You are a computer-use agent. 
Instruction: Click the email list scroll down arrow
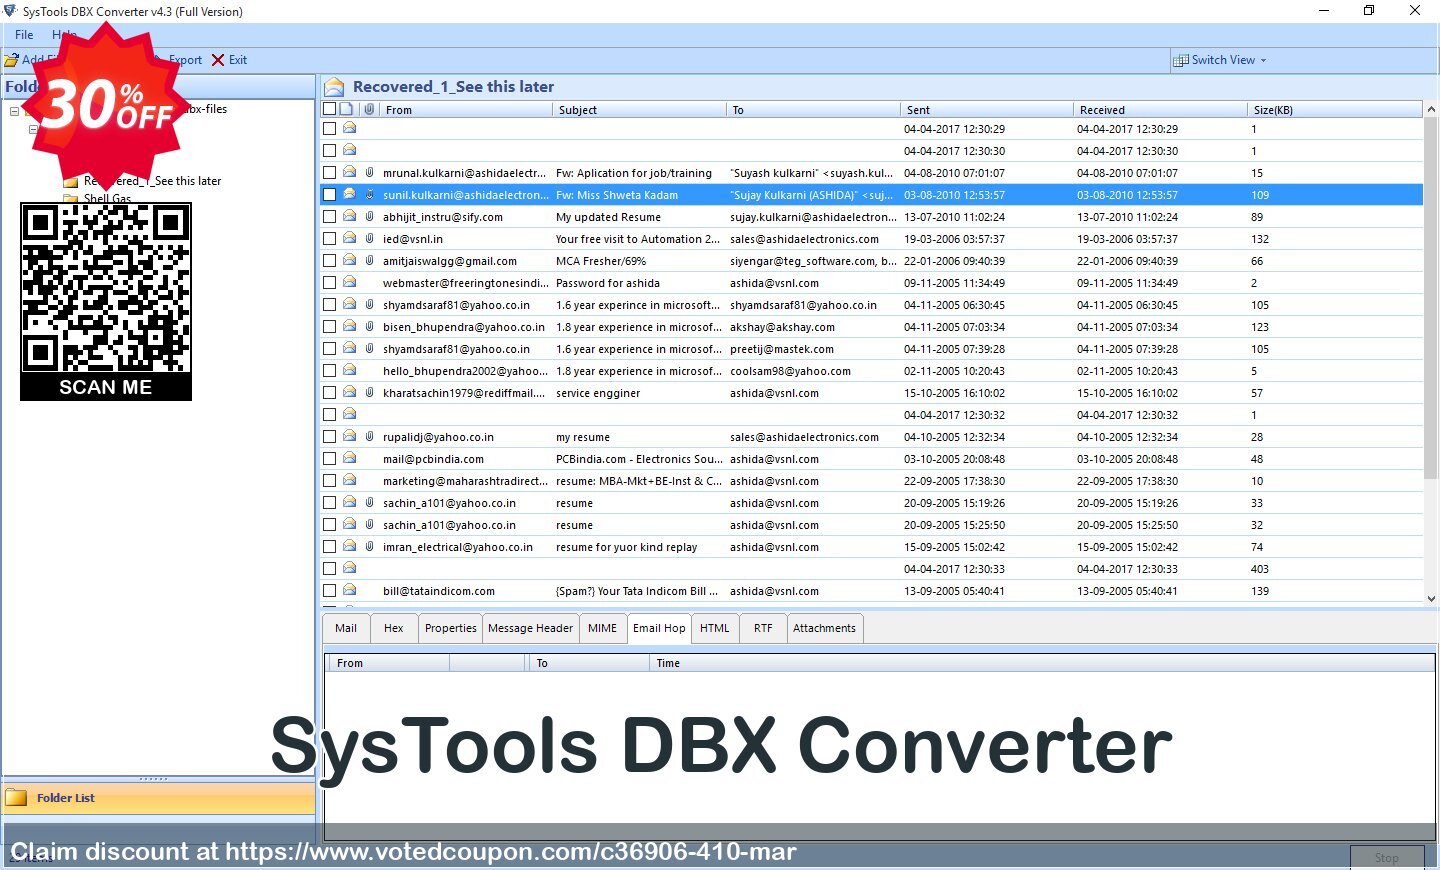[1432, 598]
